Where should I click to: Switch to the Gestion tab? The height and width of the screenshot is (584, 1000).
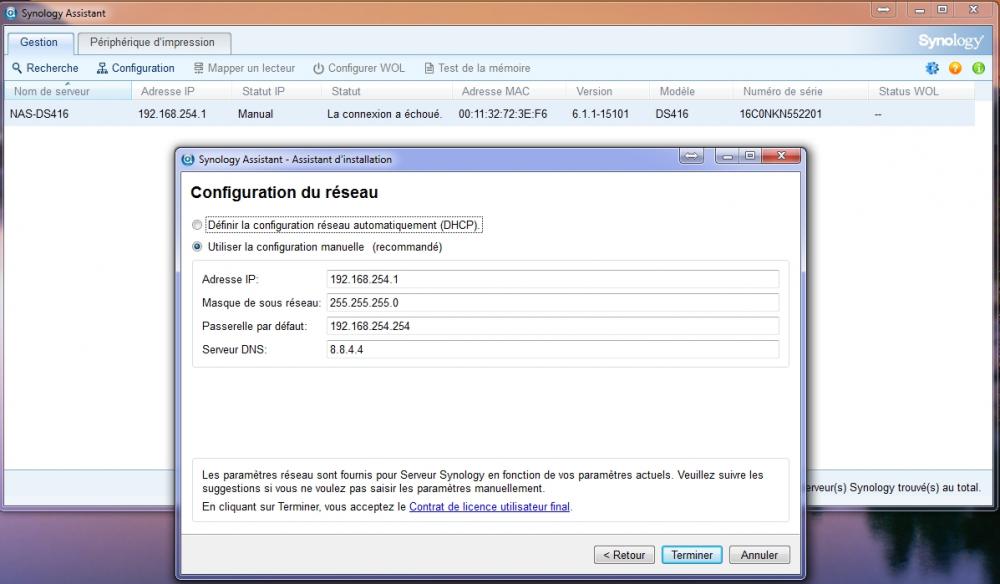pyautogui.click(x=39, y=42)
